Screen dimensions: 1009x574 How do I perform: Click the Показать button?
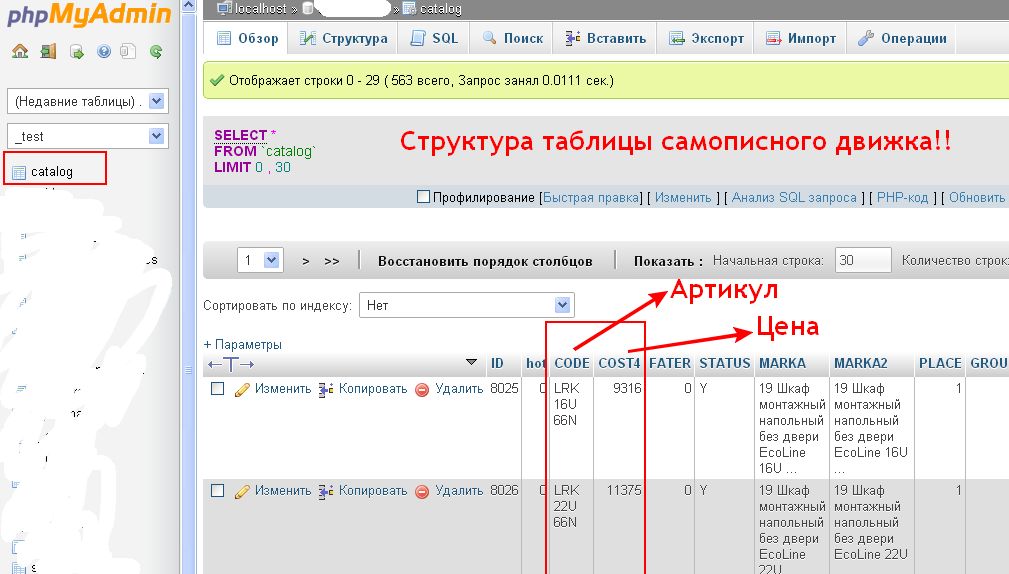[x=667, y=261]
